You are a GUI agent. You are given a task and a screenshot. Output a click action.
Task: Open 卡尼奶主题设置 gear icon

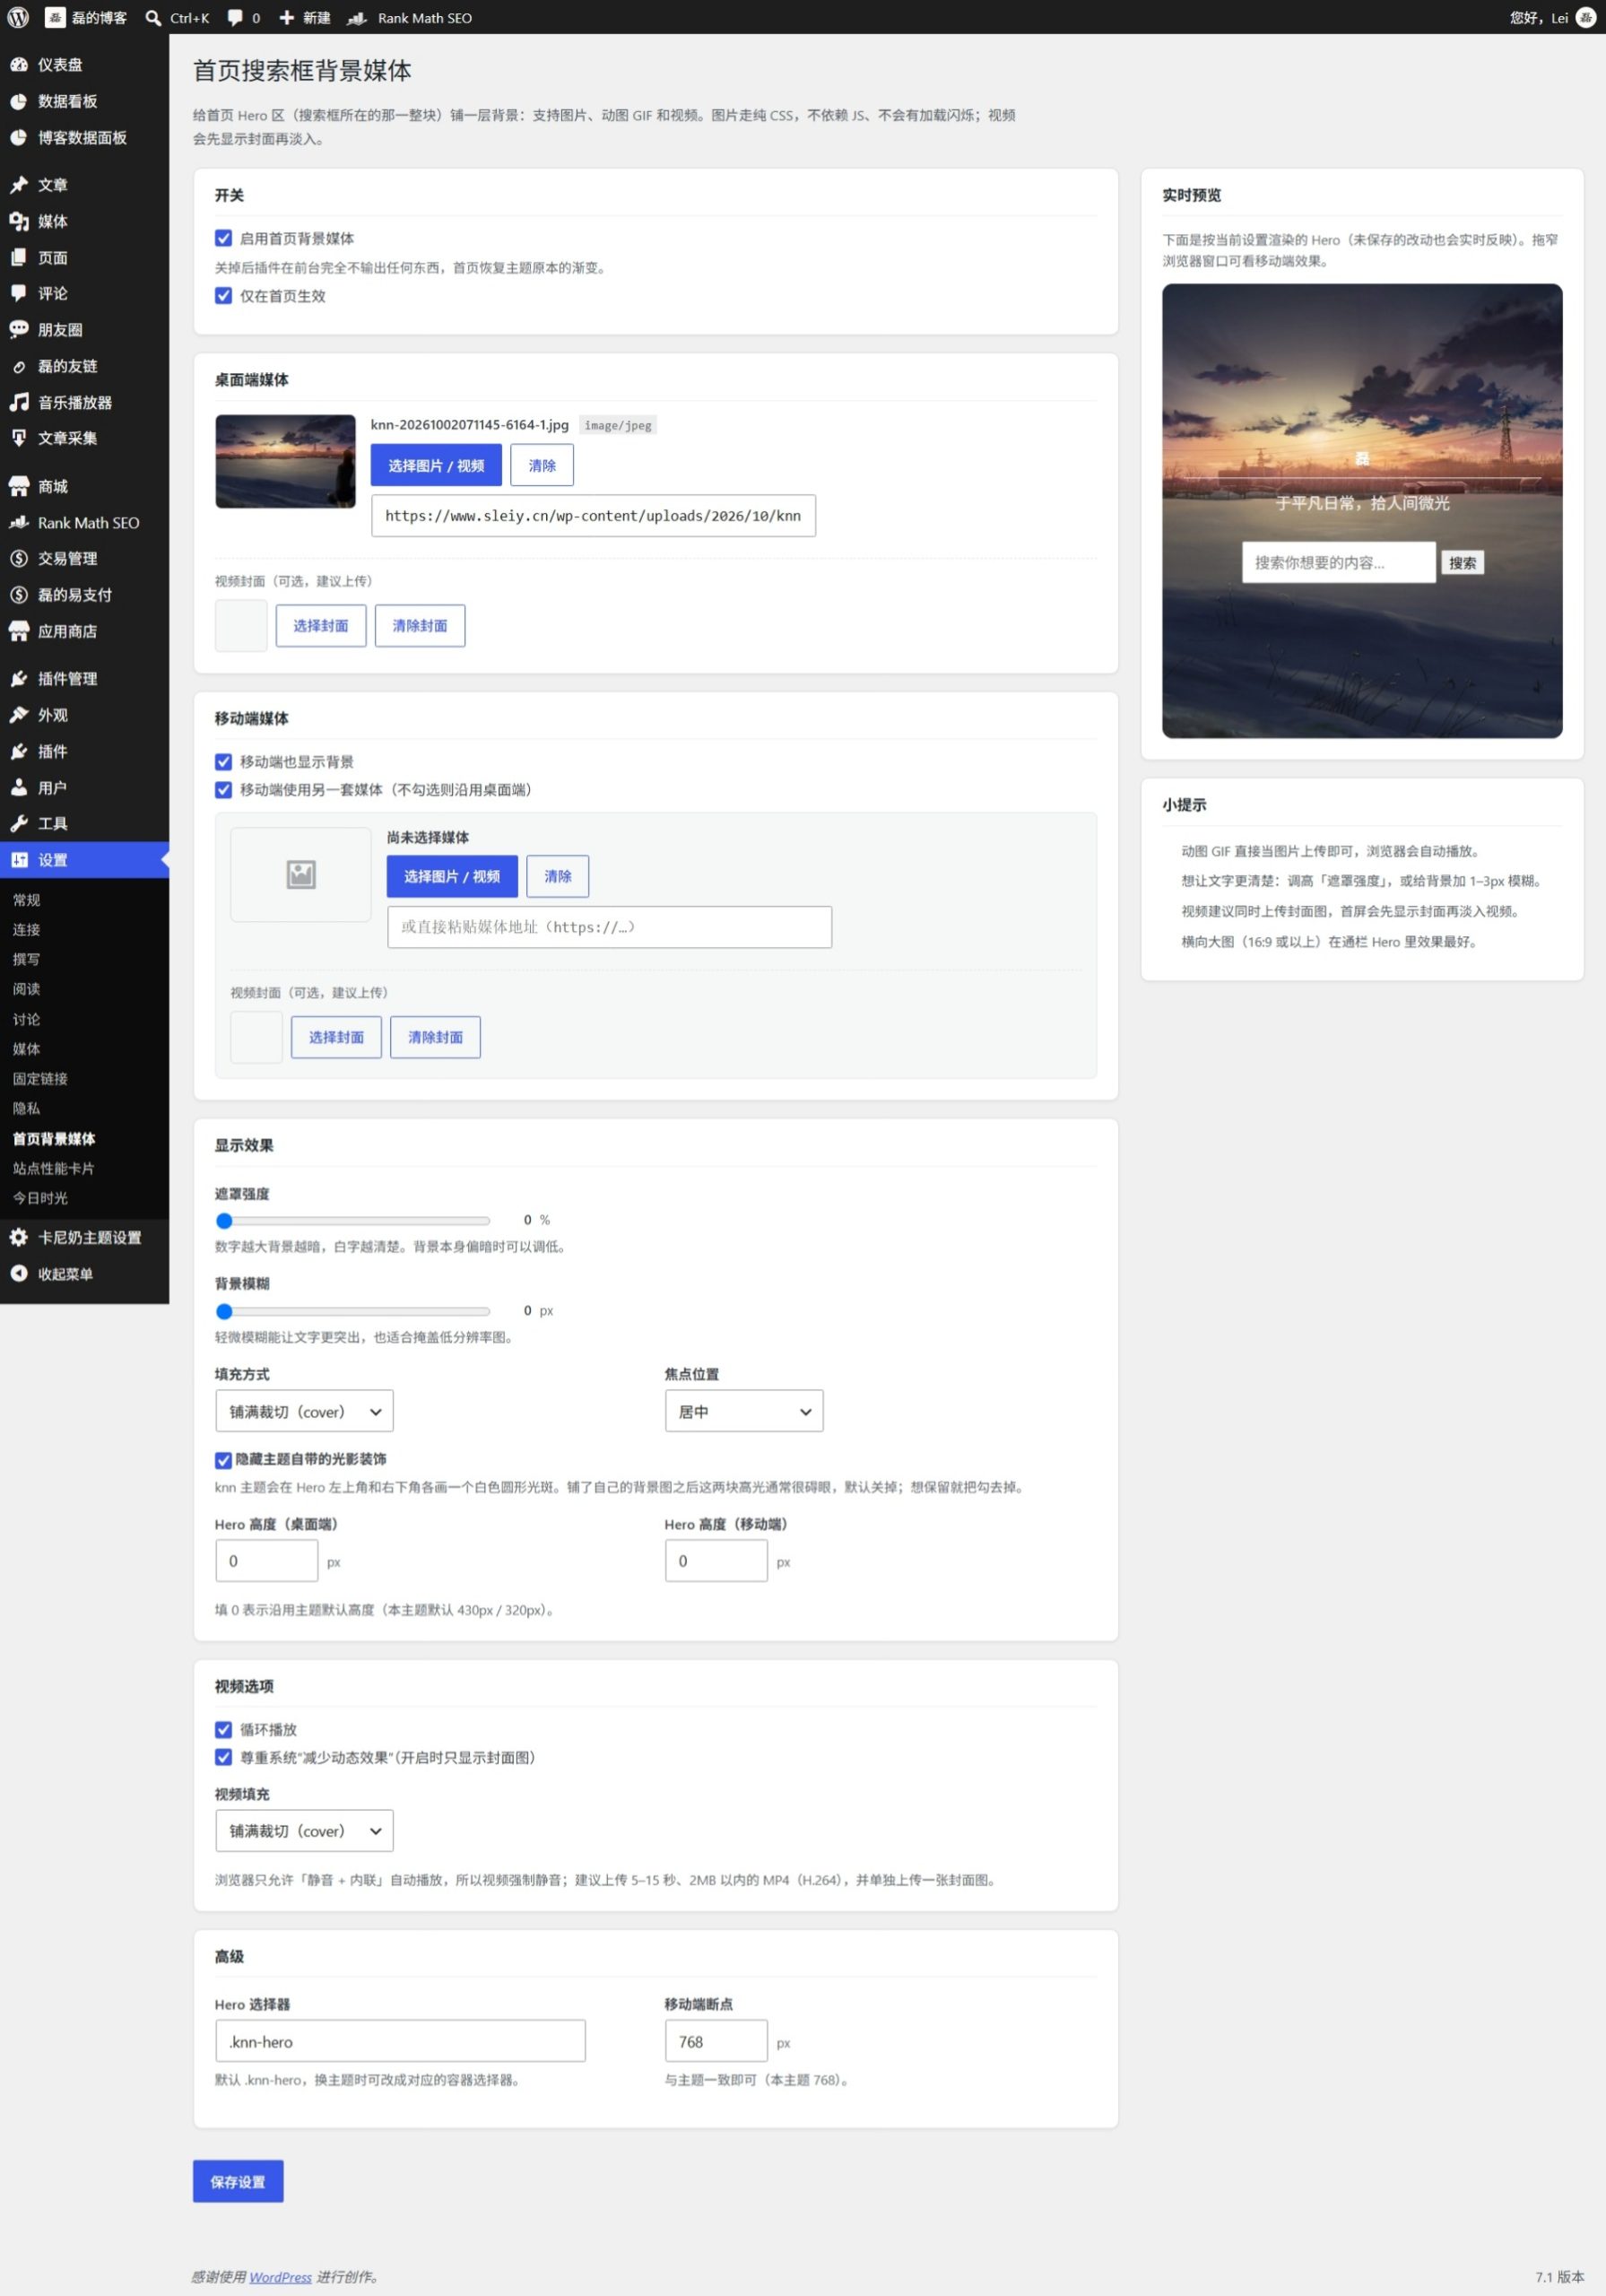(x=19, y=1237)
